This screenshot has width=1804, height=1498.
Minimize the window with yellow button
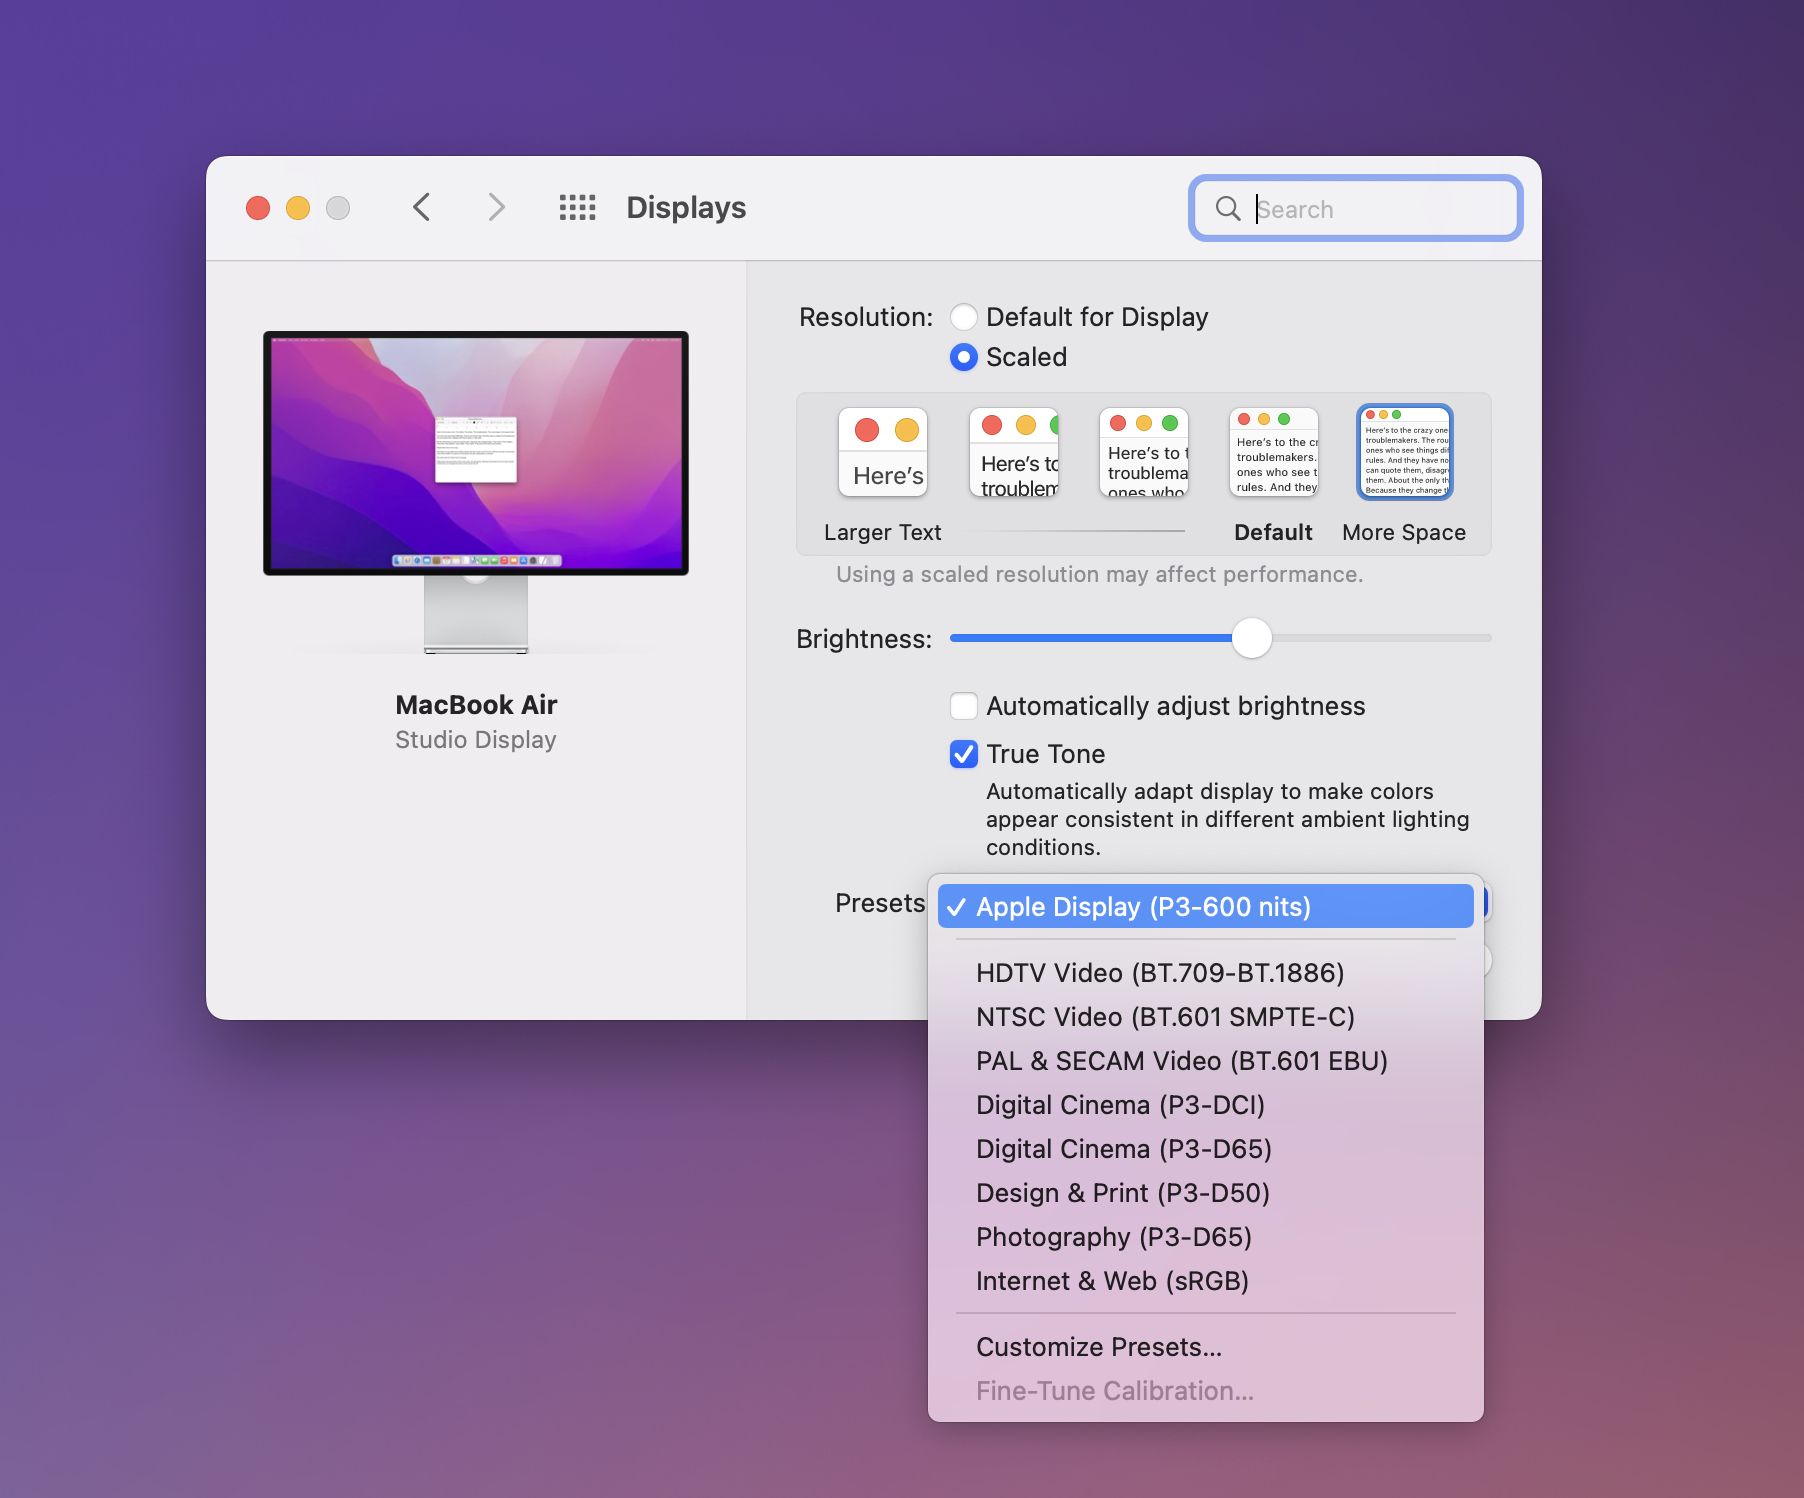click(298, 207)
